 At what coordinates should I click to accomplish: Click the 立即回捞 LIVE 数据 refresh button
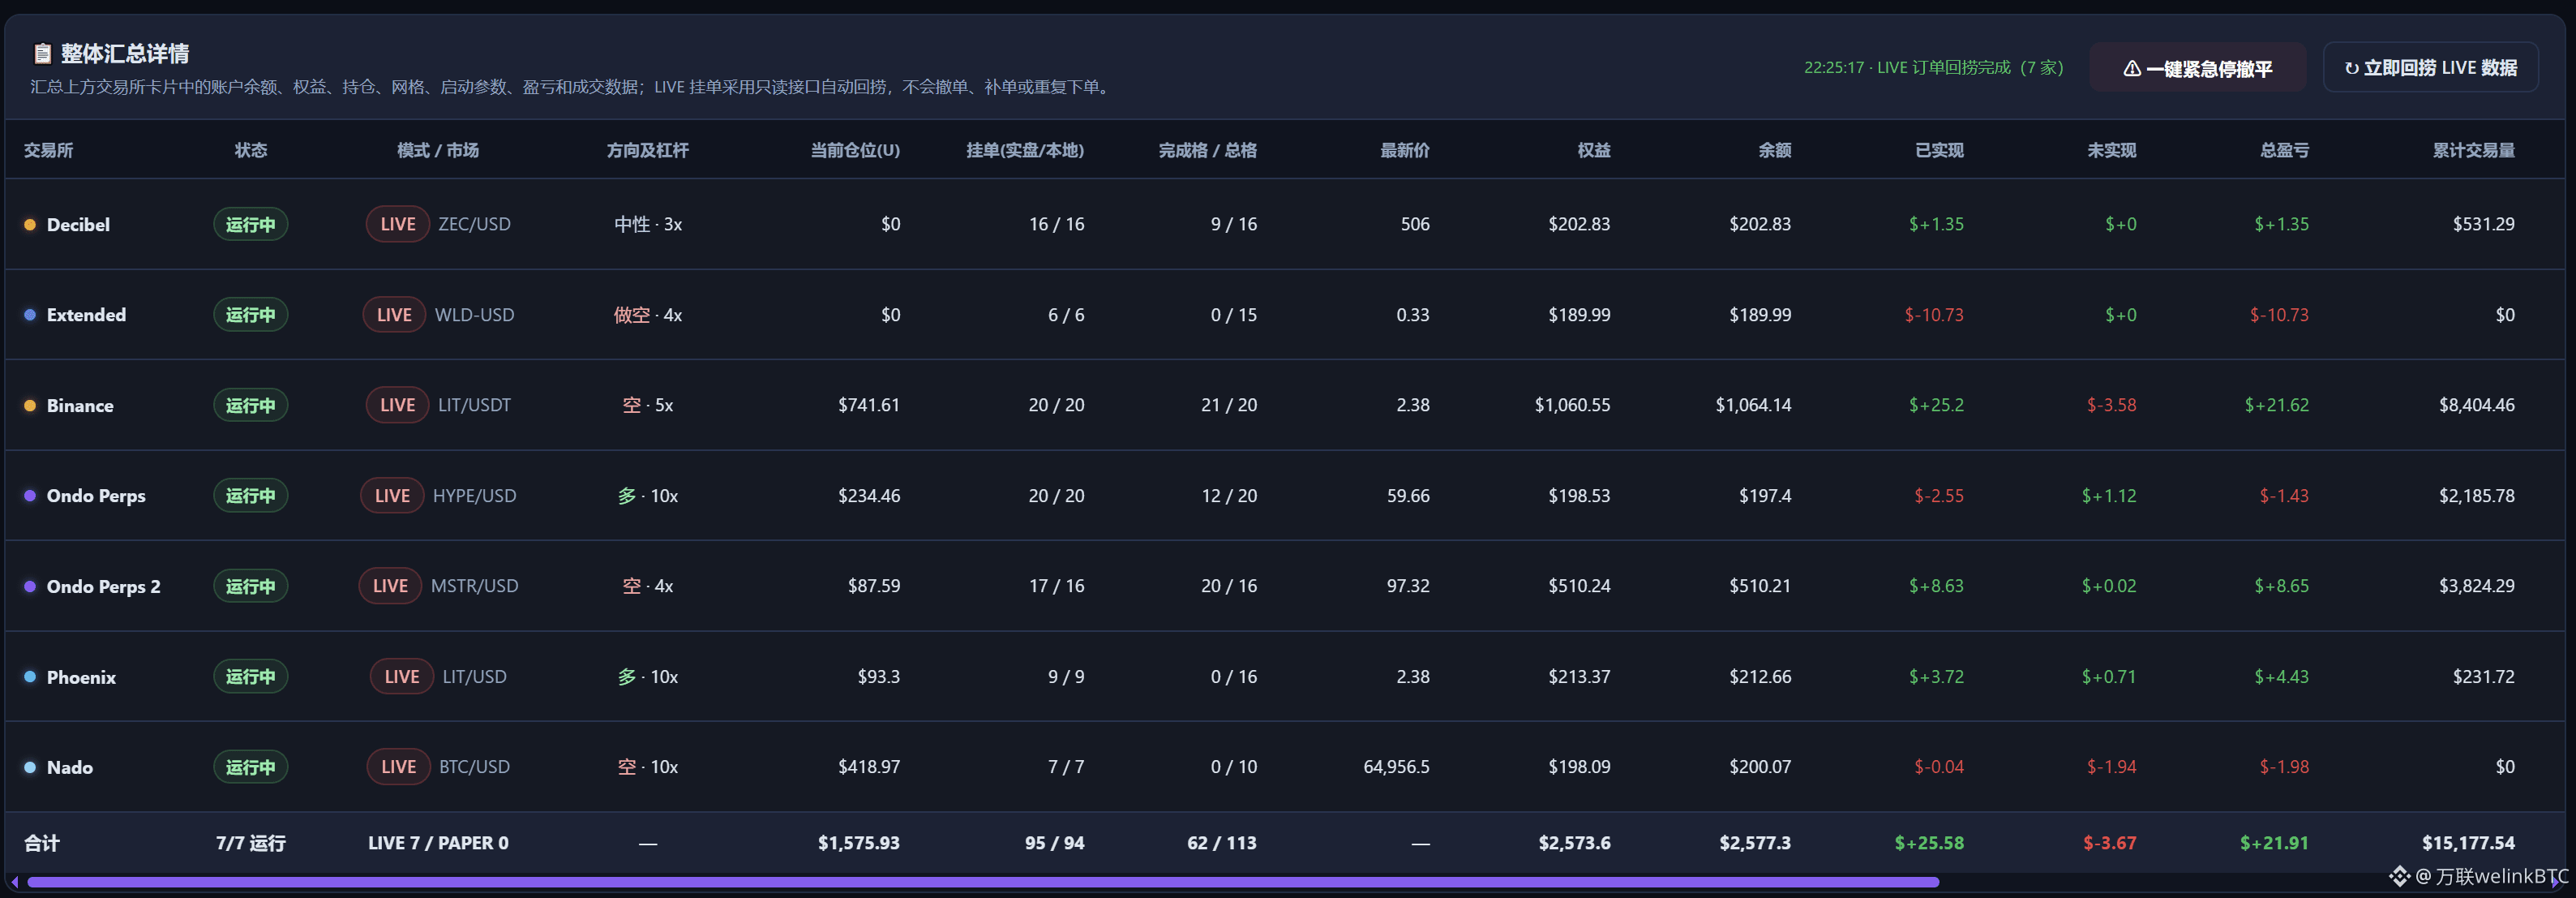(2430, 68)
